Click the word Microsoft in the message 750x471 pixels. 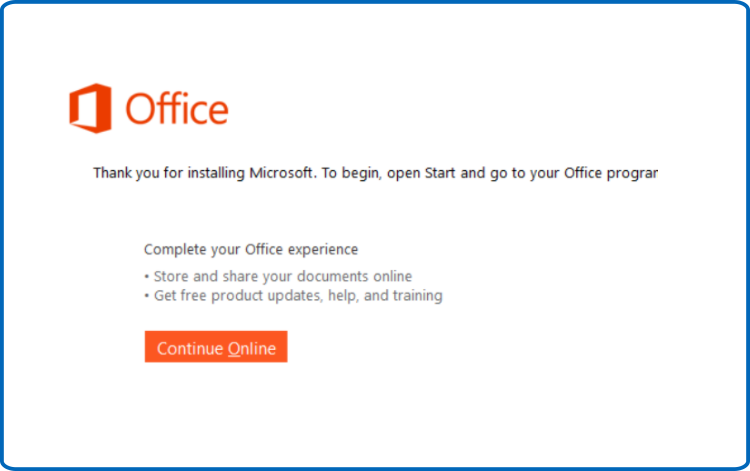pos(283,173)
